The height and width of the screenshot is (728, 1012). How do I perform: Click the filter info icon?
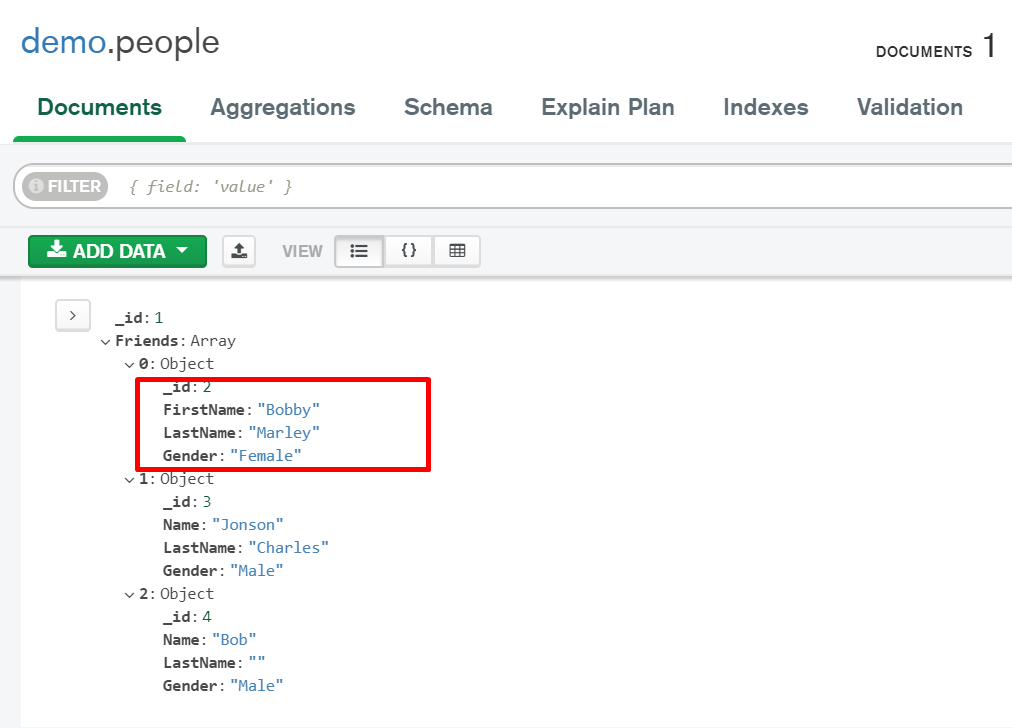click(x=36, y=186)
